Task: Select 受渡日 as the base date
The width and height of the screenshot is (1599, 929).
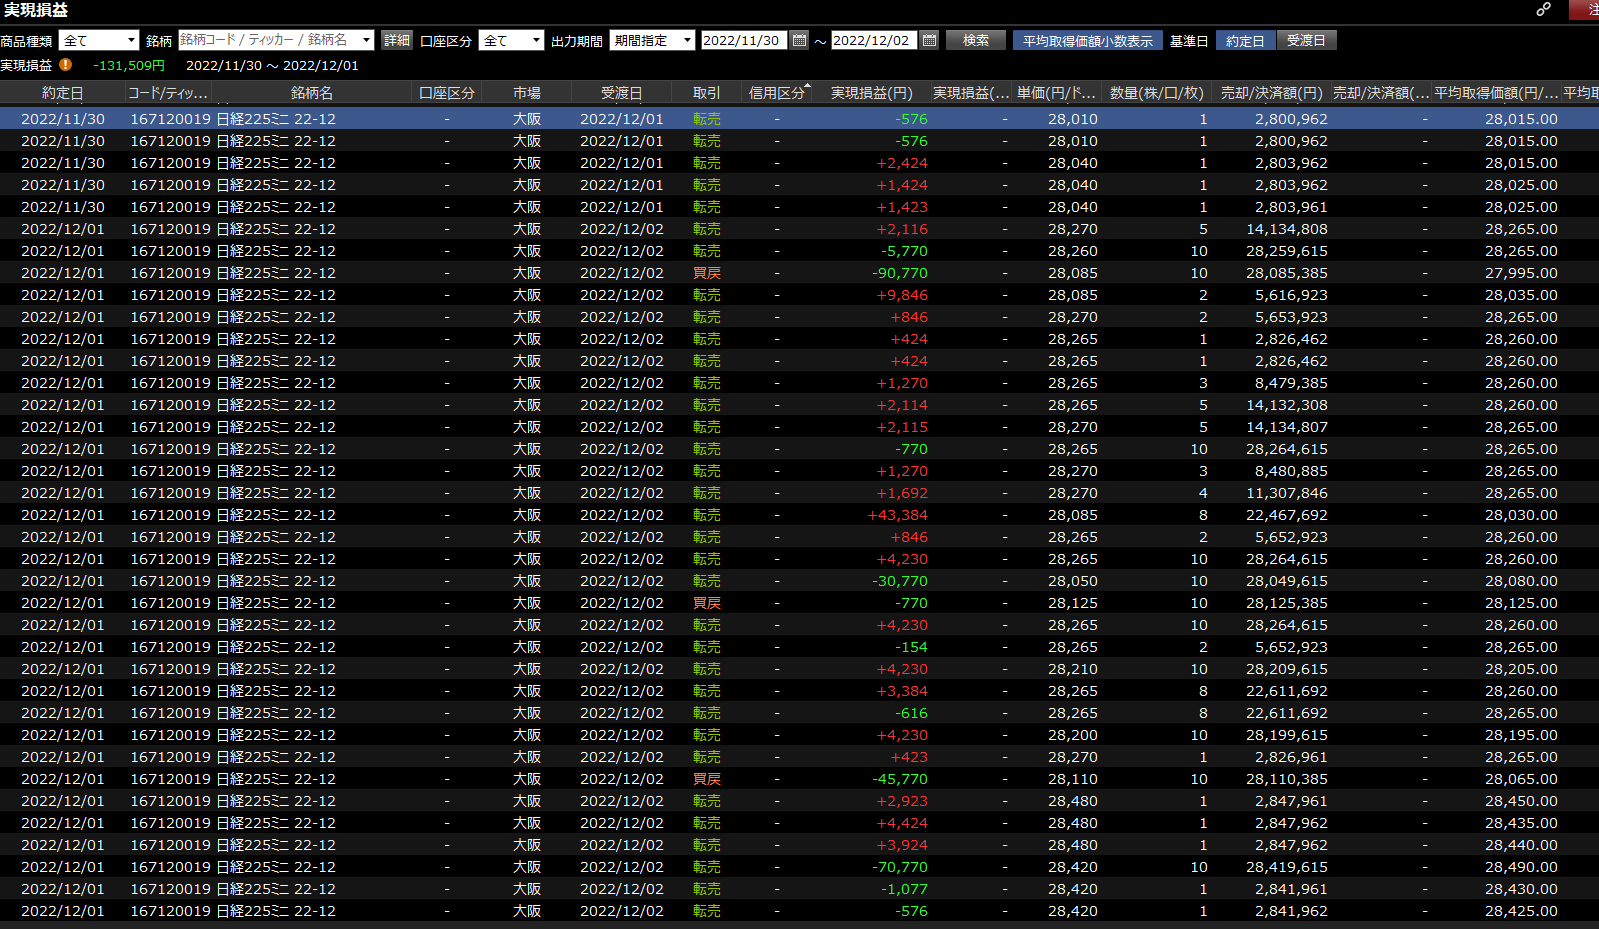Action: 1306,40
